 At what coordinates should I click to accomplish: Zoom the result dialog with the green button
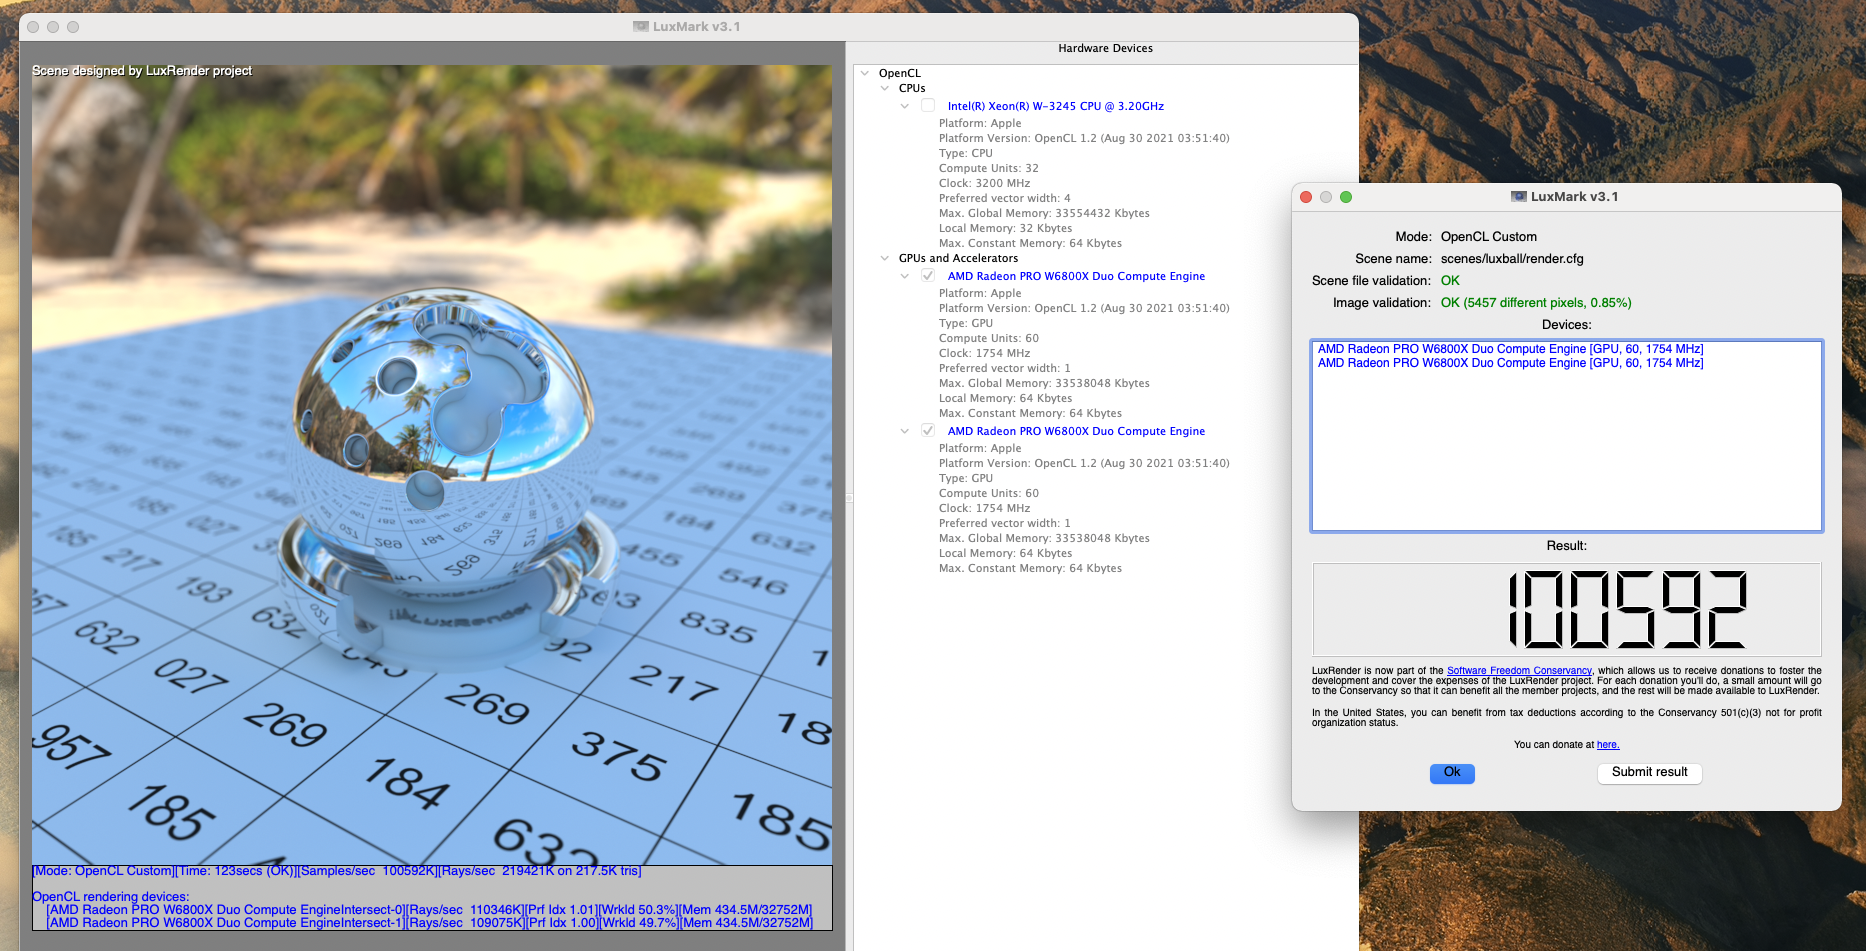(x=1346, y=197)
